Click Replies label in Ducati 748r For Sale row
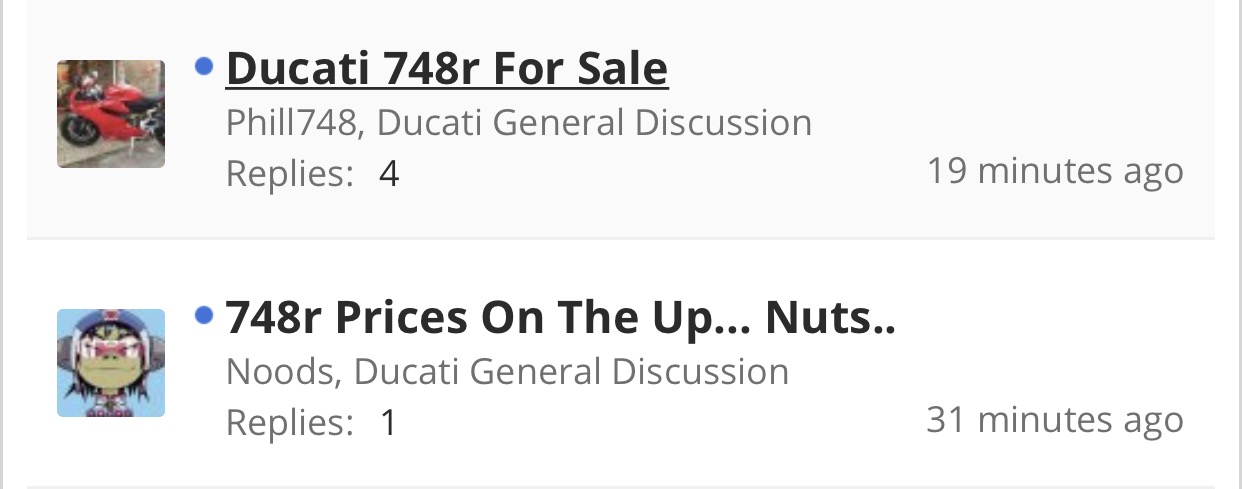The width and height of the screenshot is (1242, 489). pyautogui.click(x=290, y=175)
